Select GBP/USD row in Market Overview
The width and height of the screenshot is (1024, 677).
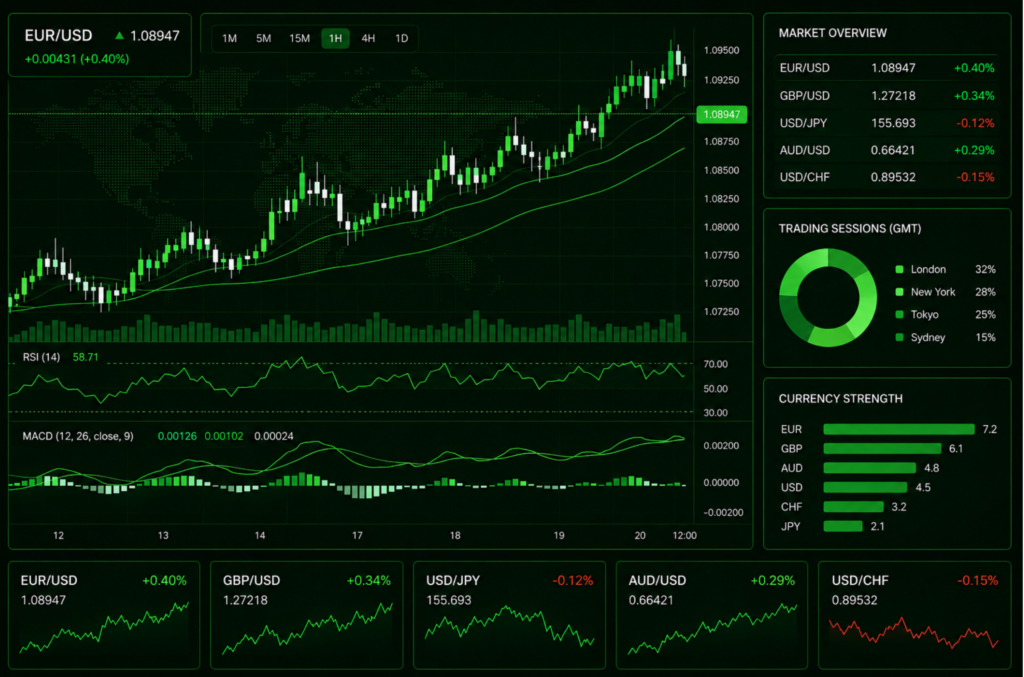[x=886, y=95]
